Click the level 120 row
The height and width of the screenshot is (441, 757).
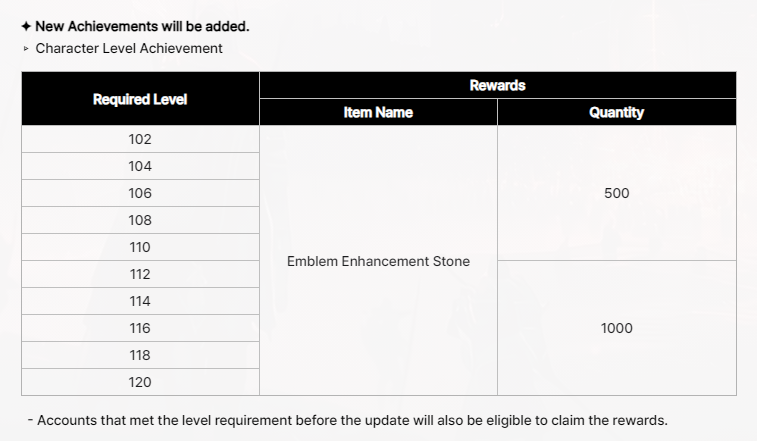(x=140, y=382)
